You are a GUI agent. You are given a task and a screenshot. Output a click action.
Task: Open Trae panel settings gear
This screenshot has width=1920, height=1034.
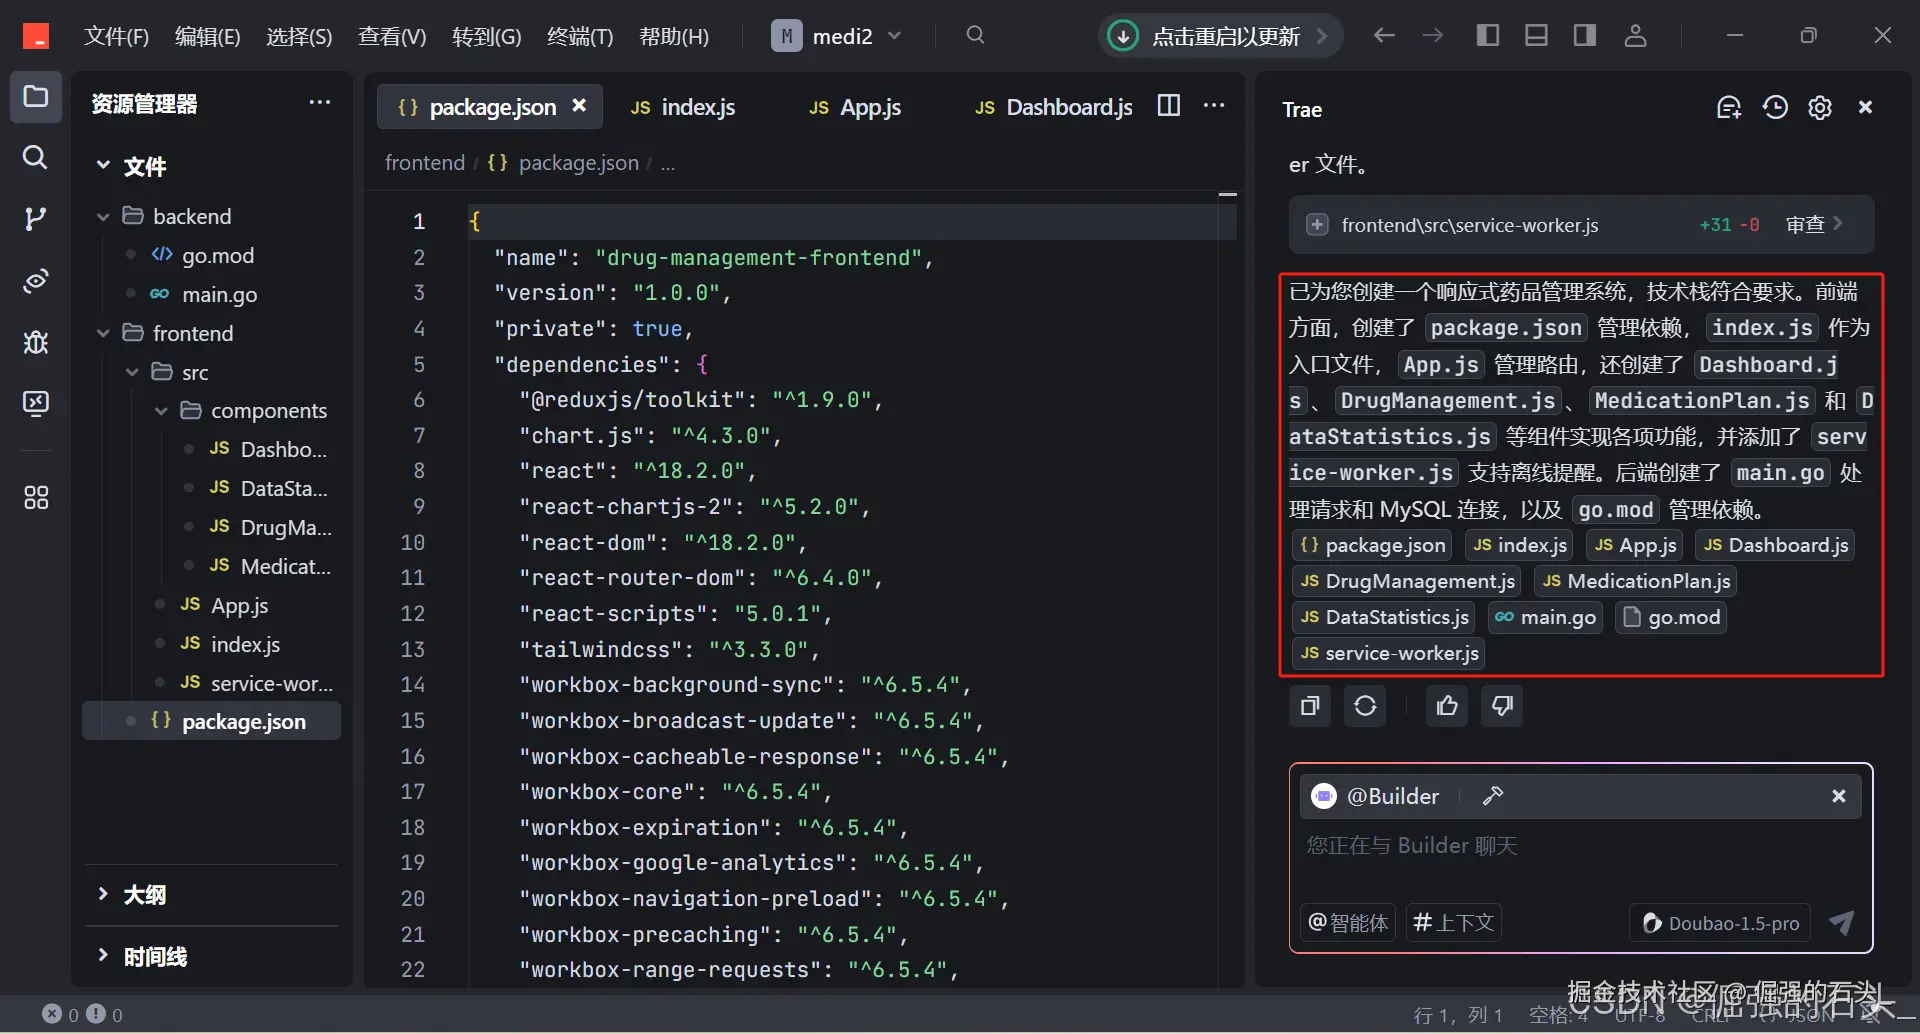[x=1820, y=108]
